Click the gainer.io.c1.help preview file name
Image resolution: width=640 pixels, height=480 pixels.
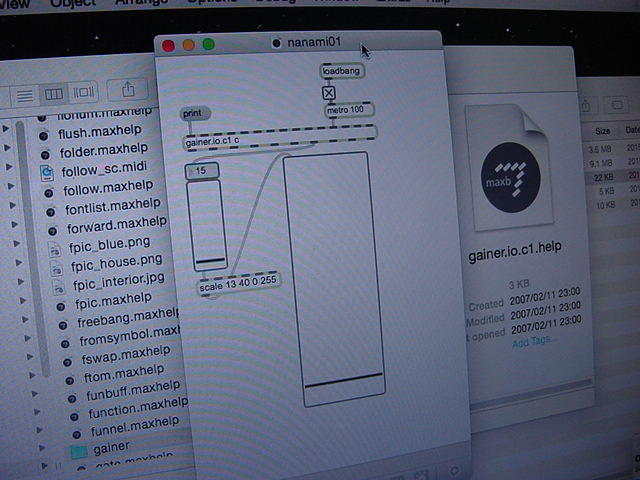(515, 250)
